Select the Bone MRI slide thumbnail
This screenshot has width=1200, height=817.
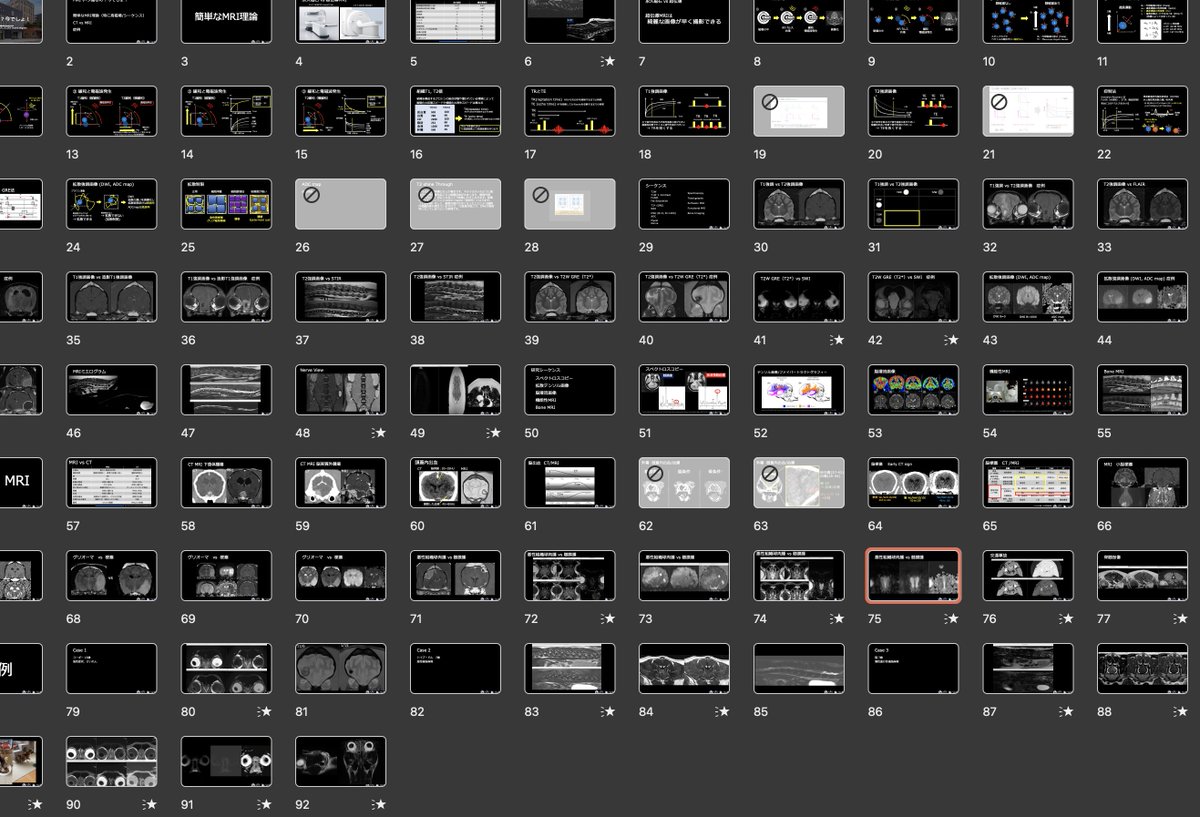tap(1143, 390)
